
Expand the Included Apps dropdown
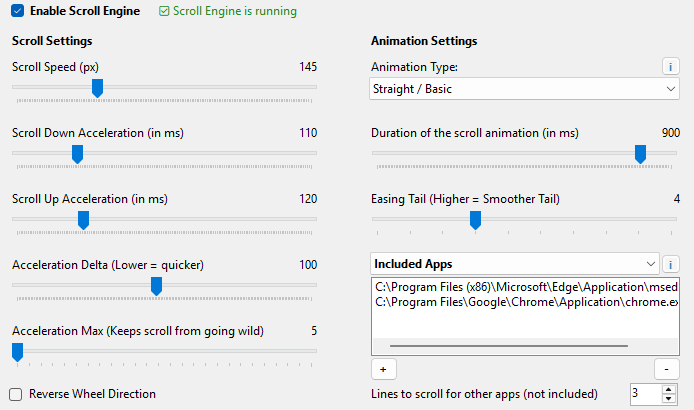click(x=514, y=264)
